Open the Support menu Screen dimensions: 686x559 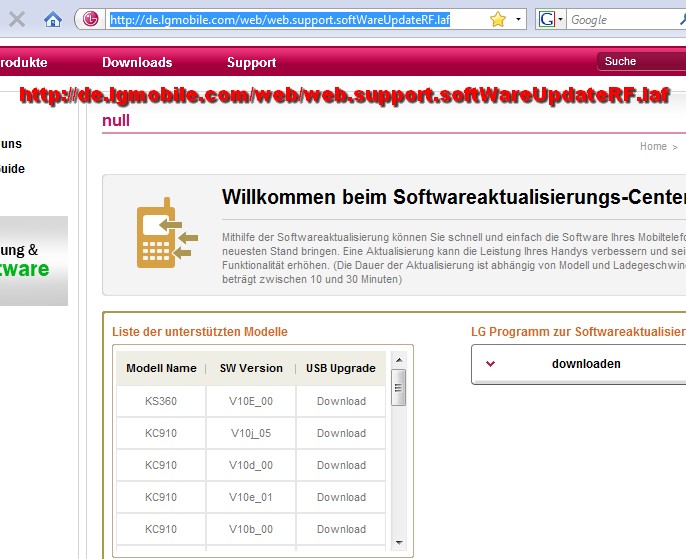coord(252,62)
